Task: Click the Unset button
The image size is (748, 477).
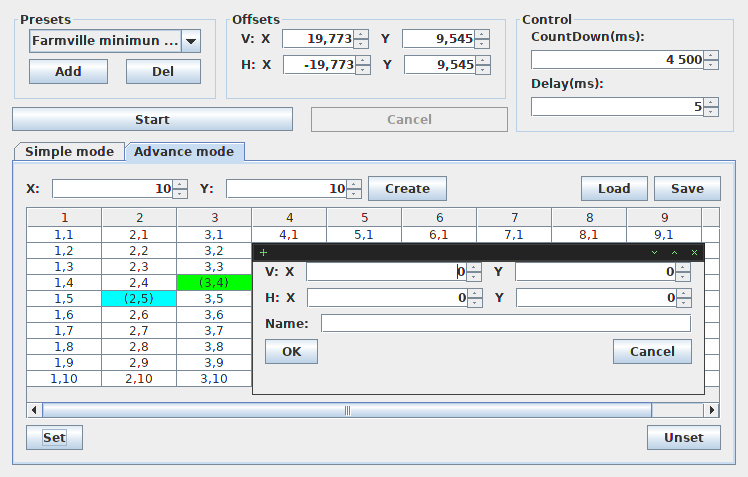Action: coord(684,437)
